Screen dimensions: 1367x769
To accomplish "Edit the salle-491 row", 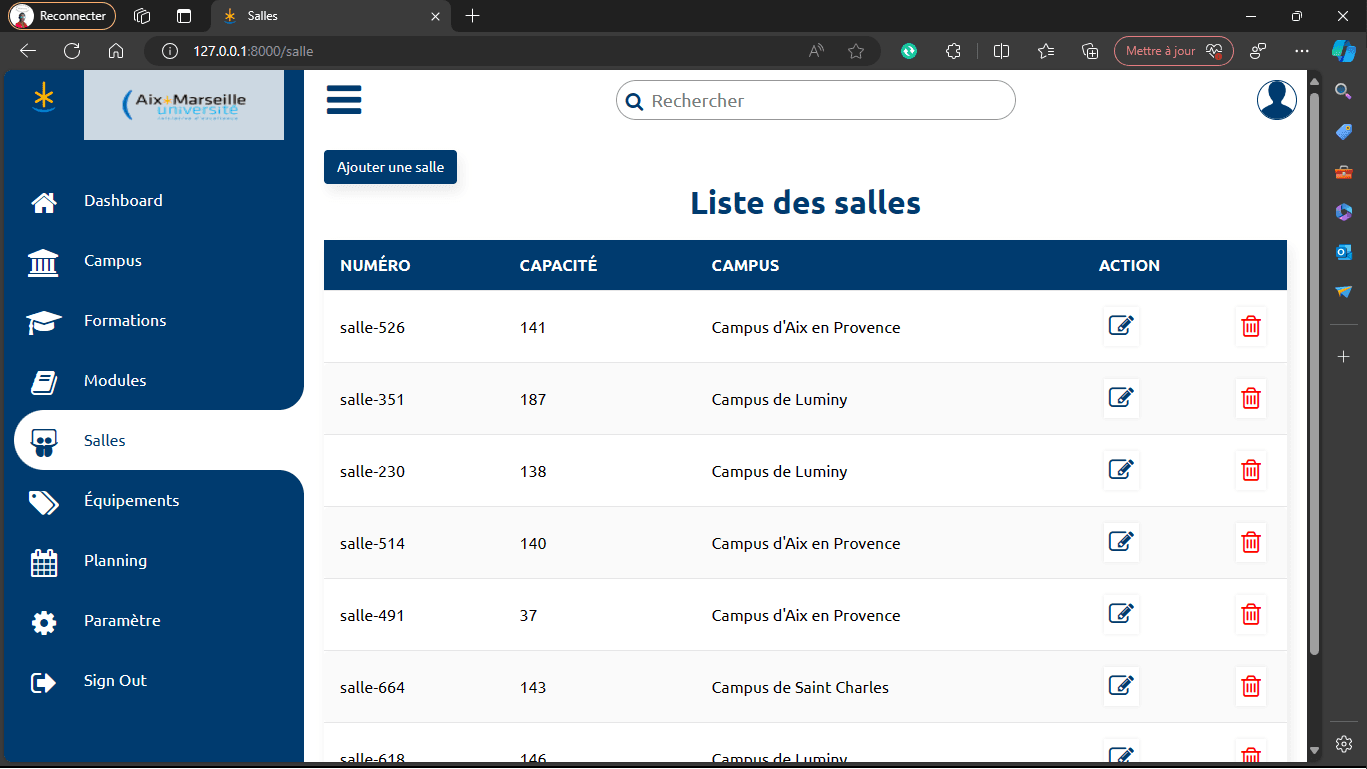I will click(x=1121, y=614).
